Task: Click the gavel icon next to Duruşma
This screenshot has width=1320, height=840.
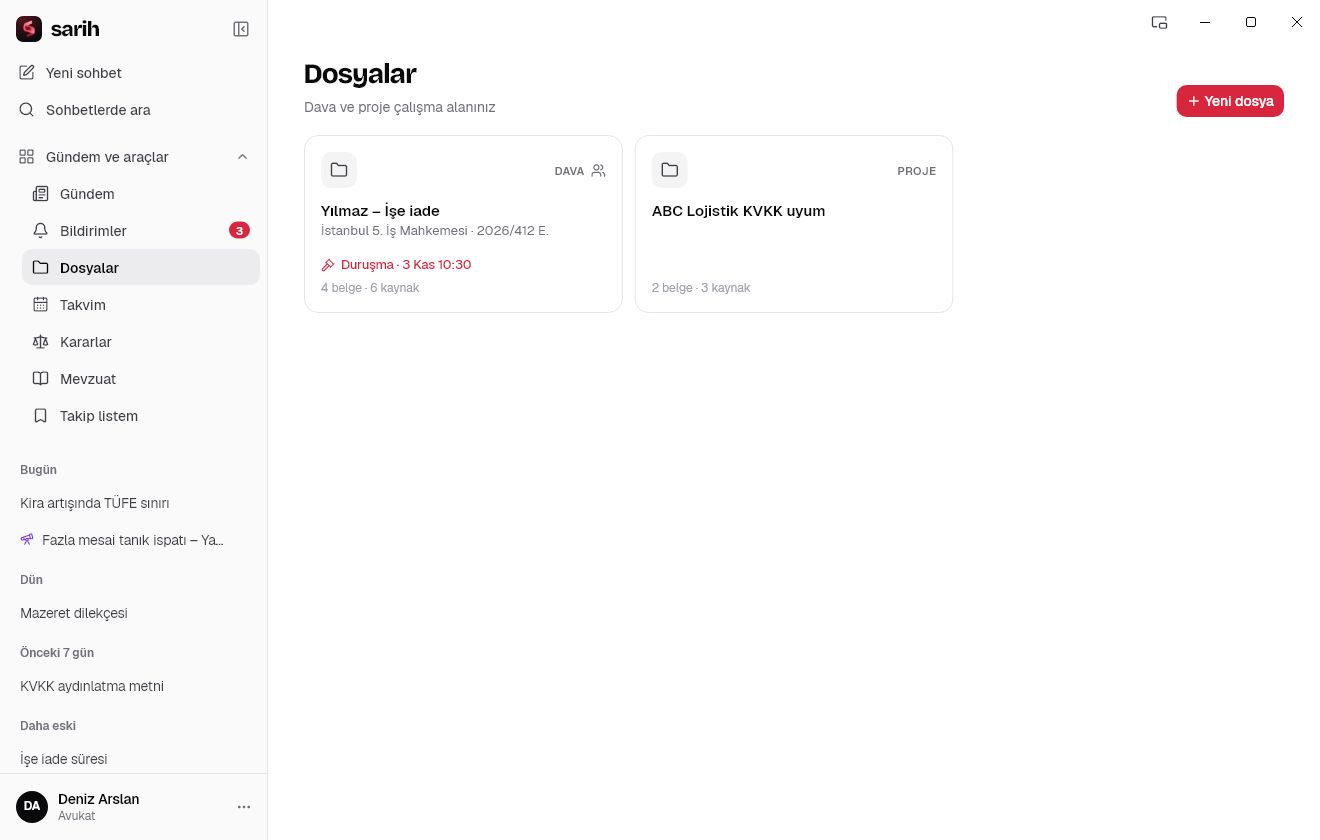Action: [x=328, y=265]
